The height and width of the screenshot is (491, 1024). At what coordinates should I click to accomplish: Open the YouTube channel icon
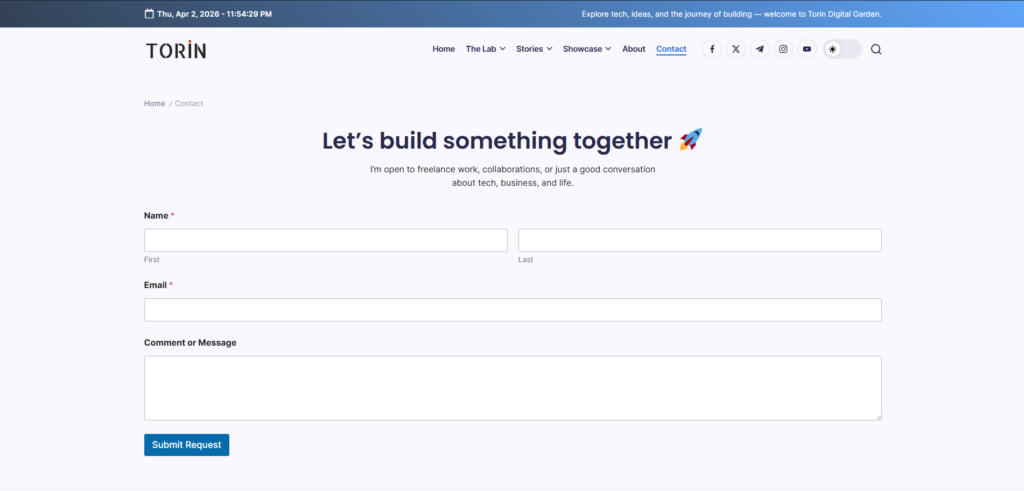point(807,49)
